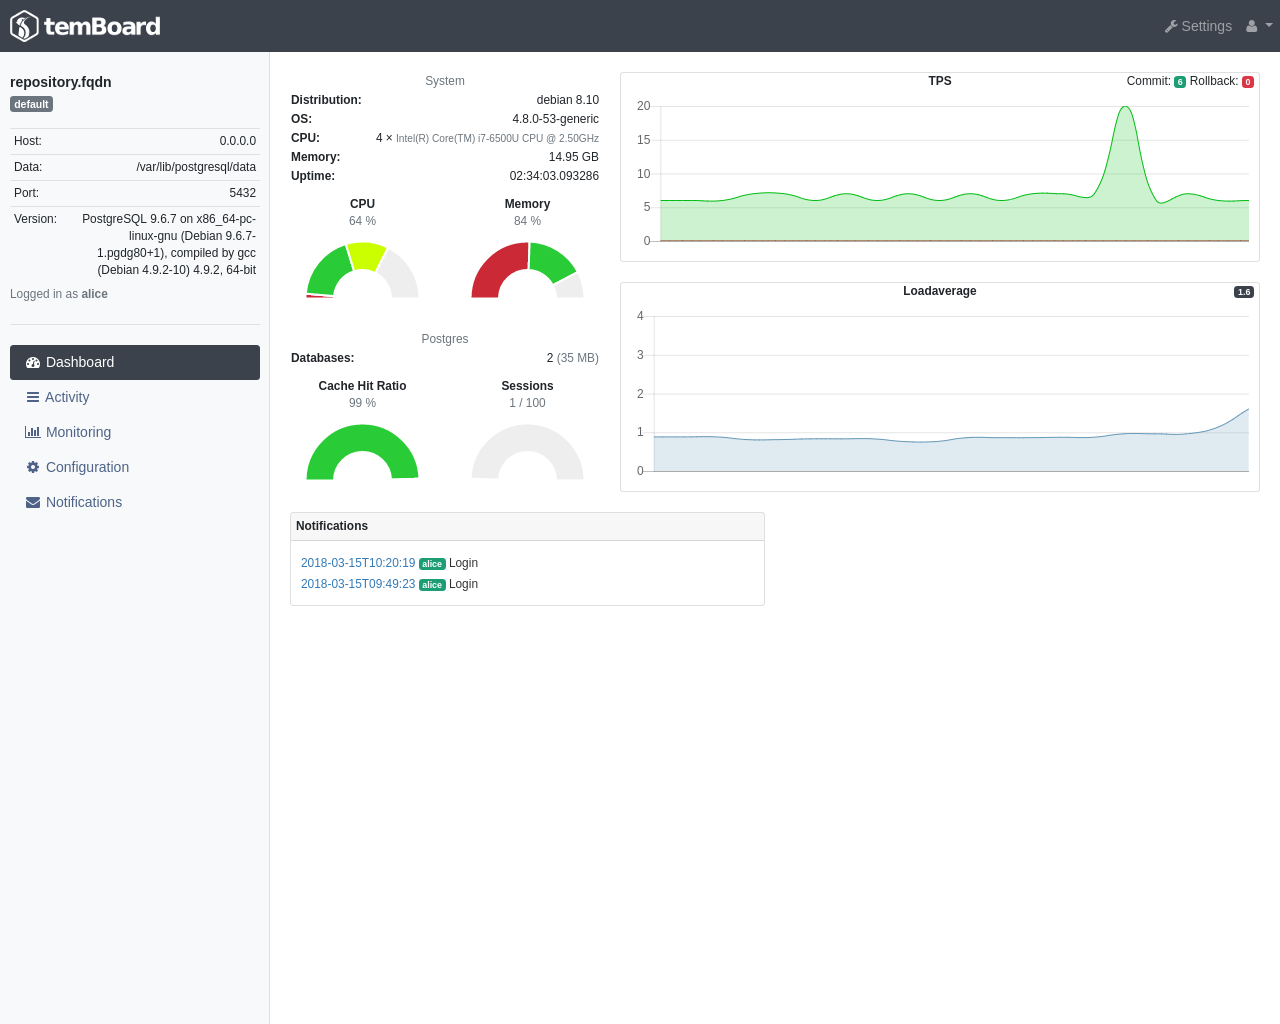Click the 1.6 loadaverage value badge
This screenshot has width=1280, height=1024.
pos(1243,292)
